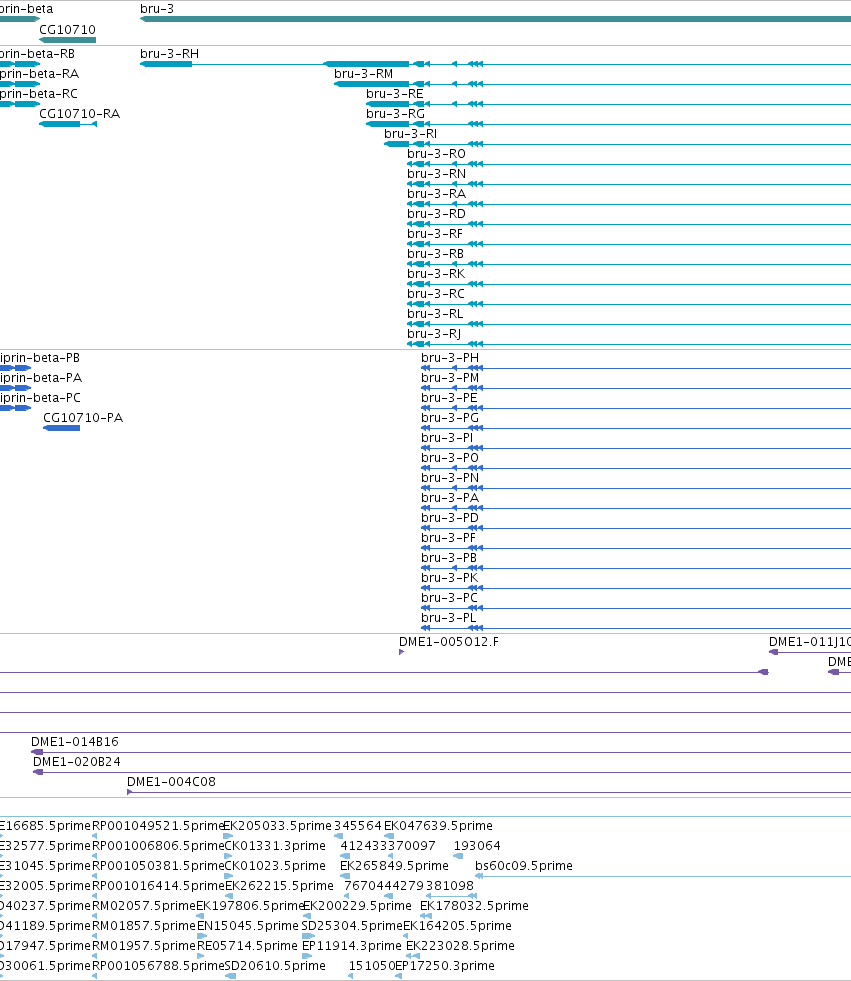Viewport: 851px width, 981px height.
Task: Select protein label bru-3-PM
Action: pos(450,378)
